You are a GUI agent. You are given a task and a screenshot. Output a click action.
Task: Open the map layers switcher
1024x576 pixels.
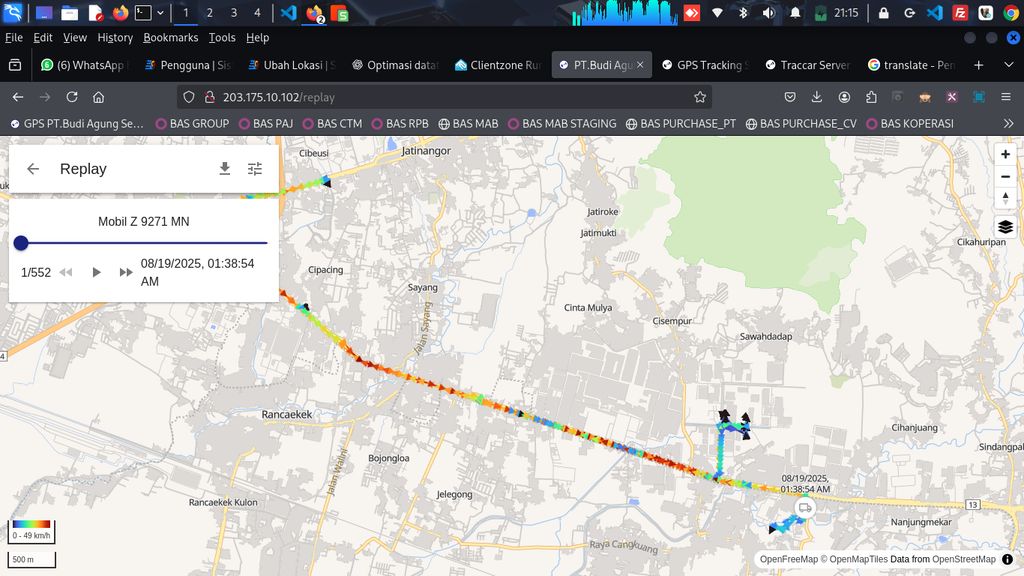point(1005,227)
